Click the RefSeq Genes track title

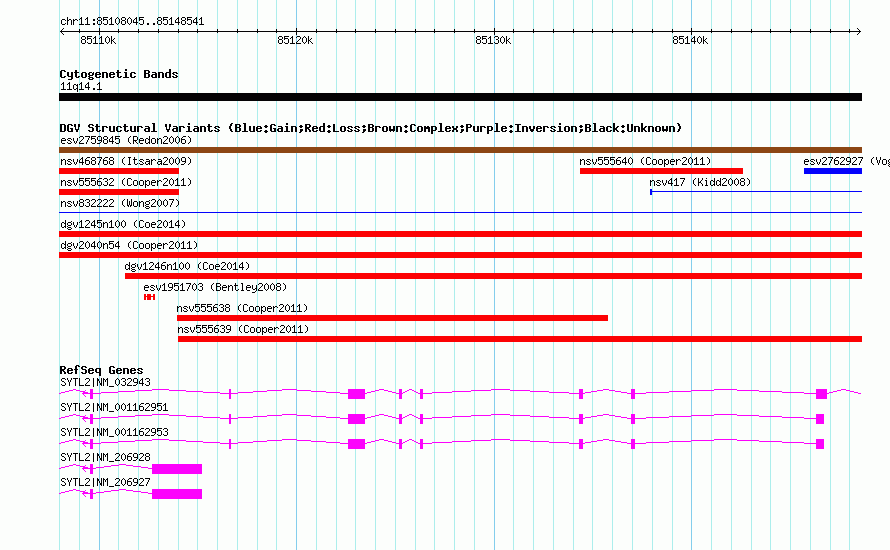[x=101, y=370]
